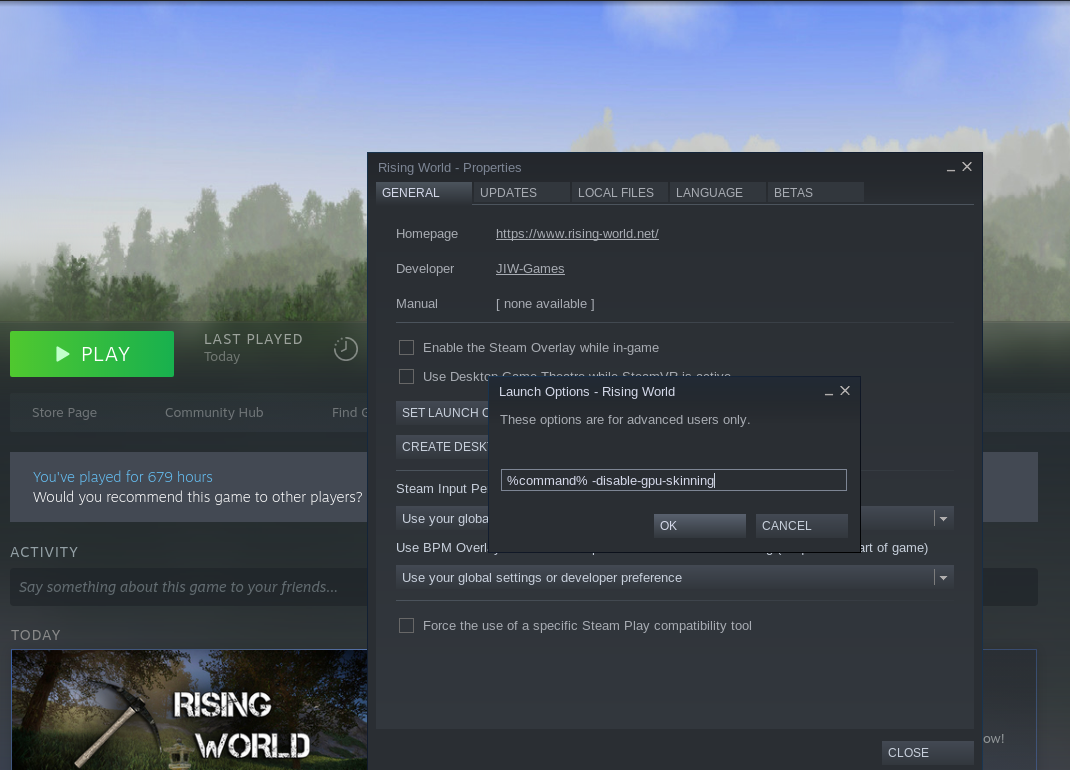Minimize the Rising World Properties window
The image size is (1070, 770).
(951, 168)
